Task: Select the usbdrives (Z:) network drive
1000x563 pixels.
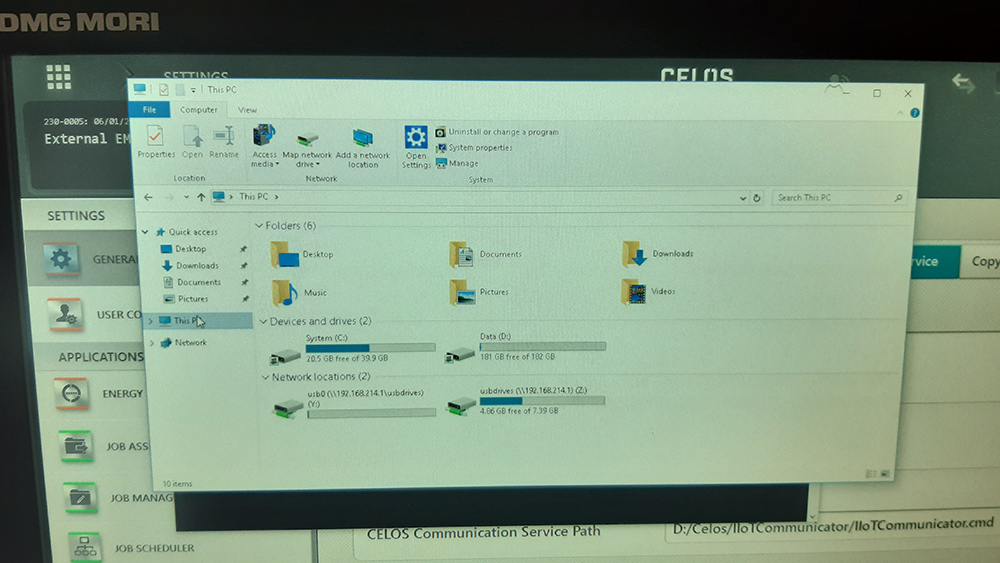Action: pos(526,402)
